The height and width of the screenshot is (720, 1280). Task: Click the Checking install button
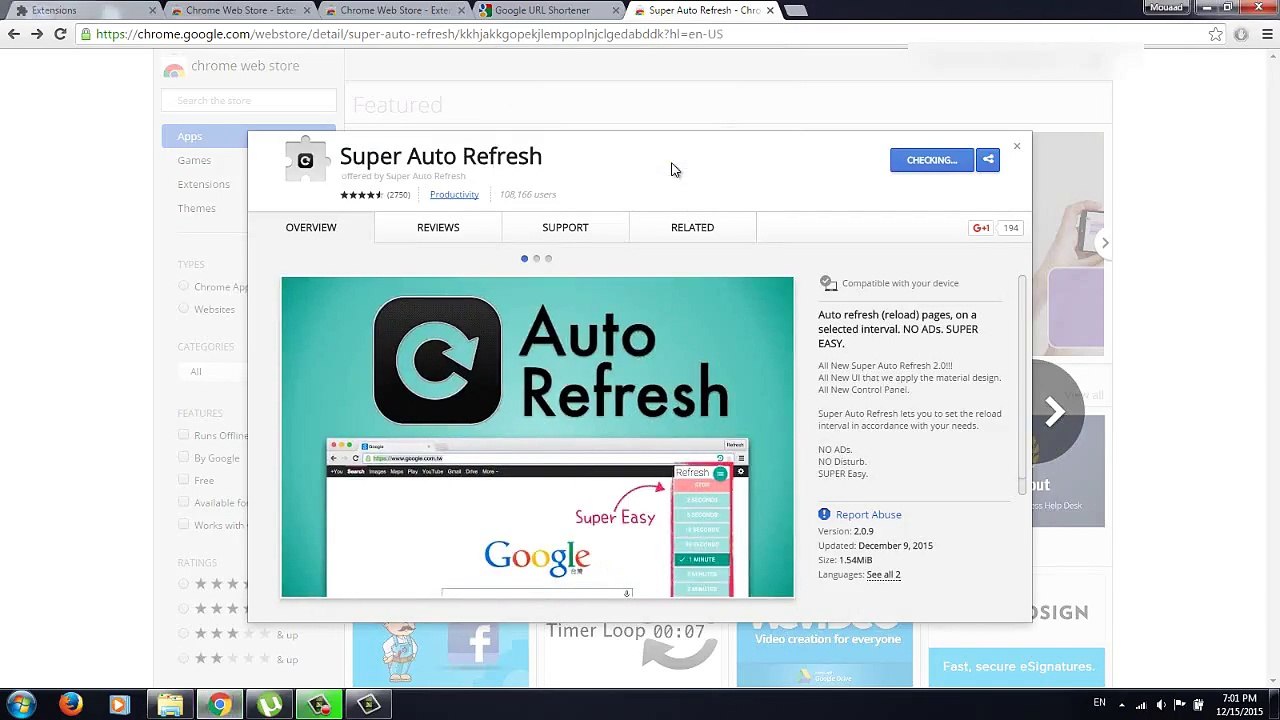click(x=932, y=160)
